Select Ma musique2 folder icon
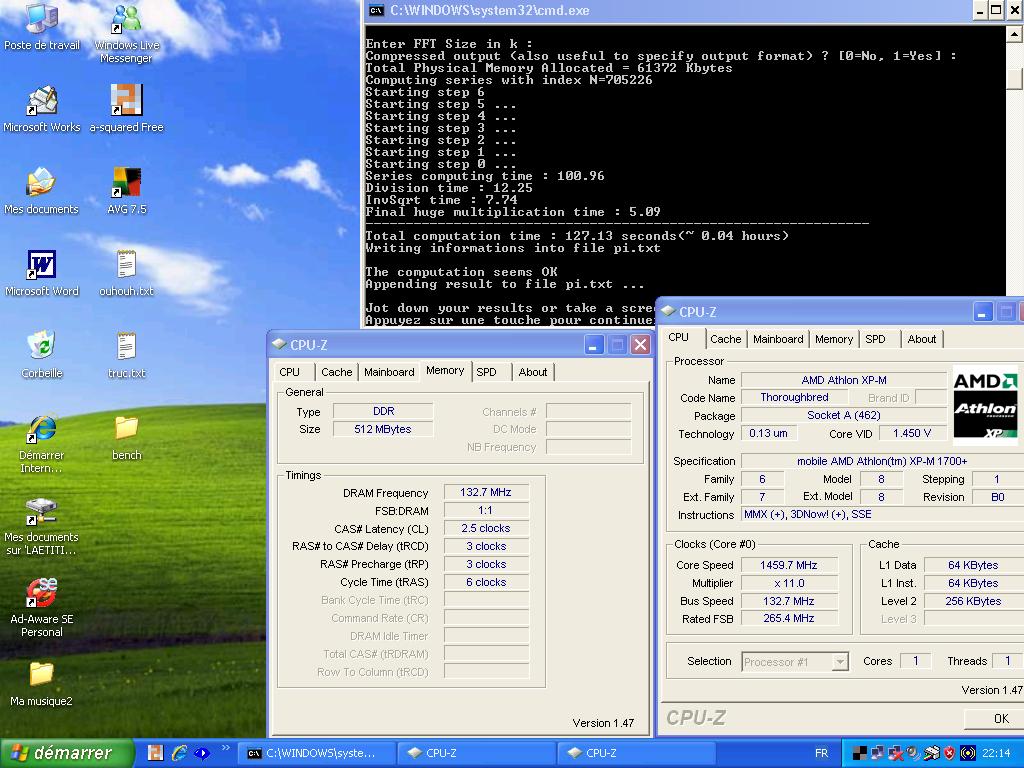Screen dimensions: 1024x768 [x=41, y=683]
